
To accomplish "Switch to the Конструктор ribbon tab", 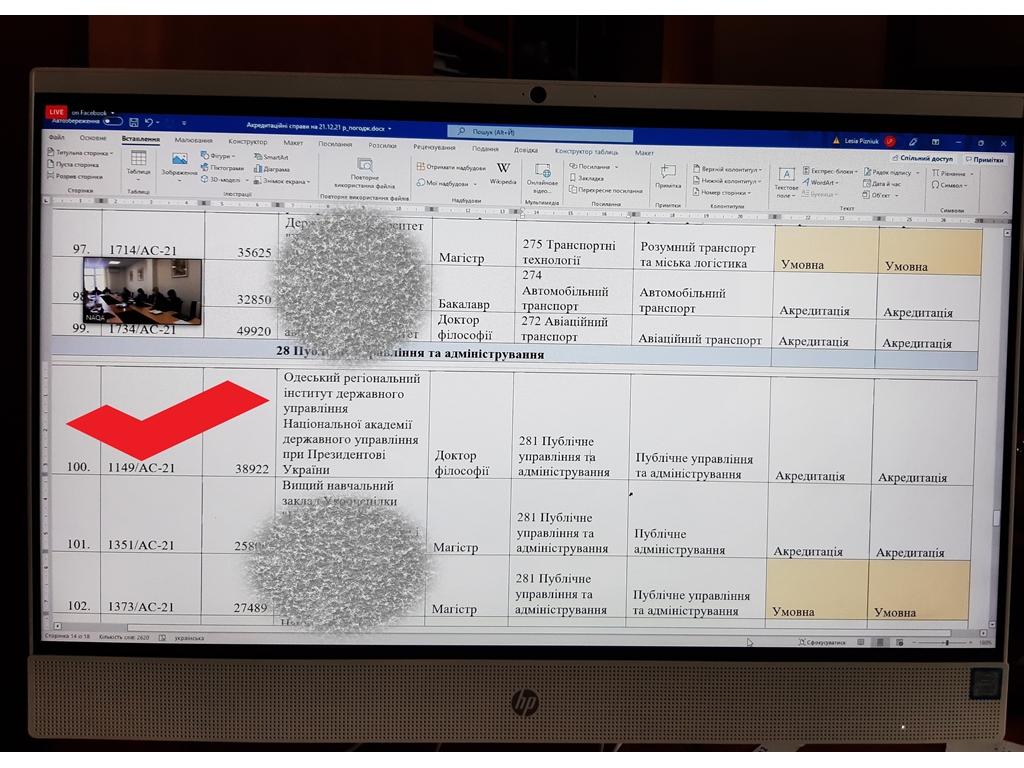I will [248, 142].
